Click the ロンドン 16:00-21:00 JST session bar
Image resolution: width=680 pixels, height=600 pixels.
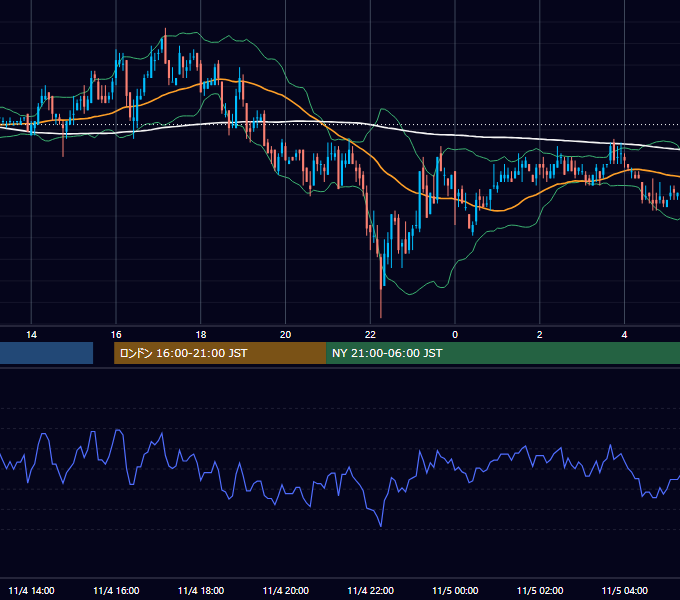click(x=220, y=353)
